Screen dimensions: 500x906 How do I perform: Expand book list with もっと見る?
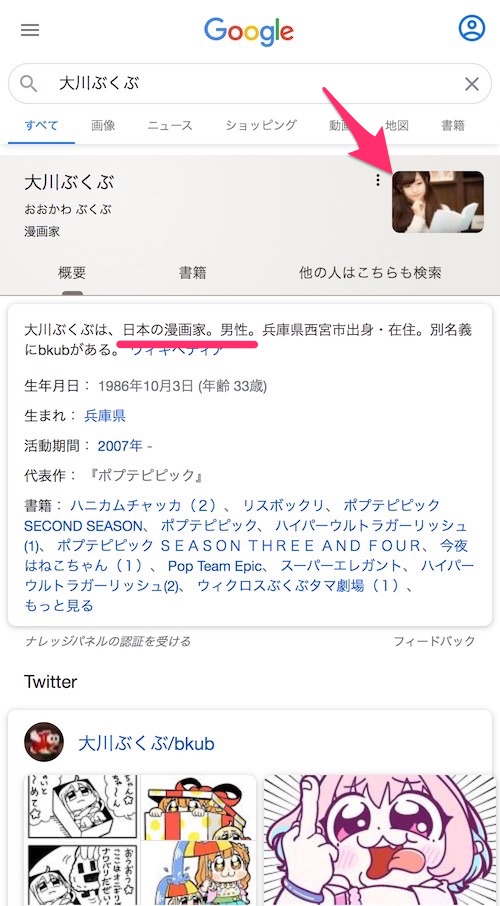point(58,606)
